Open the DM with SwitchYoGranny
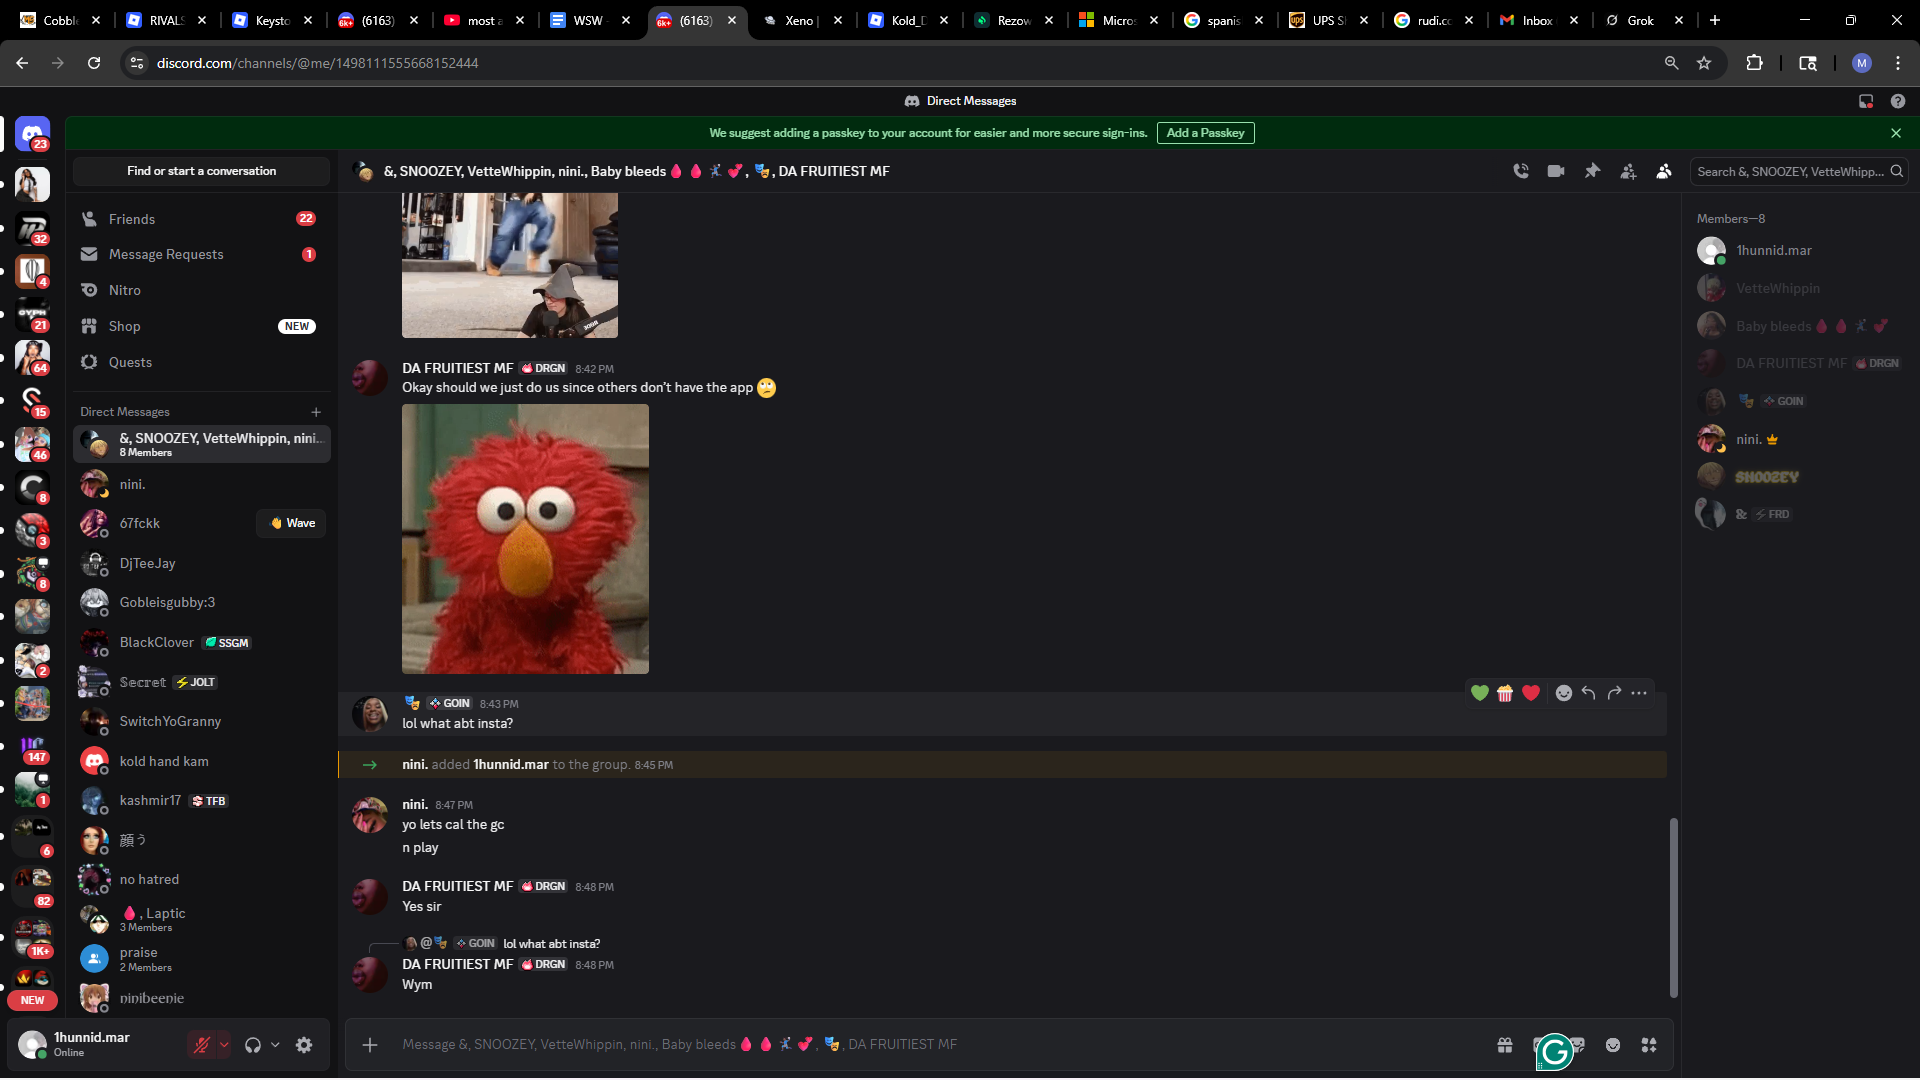Screen dimensions: 1920x1080 point(201,722)
